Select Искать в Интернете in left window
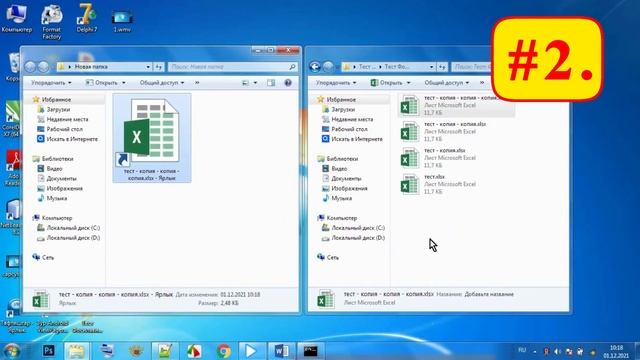This screenshot has height=360, width=640. [67, 139]
